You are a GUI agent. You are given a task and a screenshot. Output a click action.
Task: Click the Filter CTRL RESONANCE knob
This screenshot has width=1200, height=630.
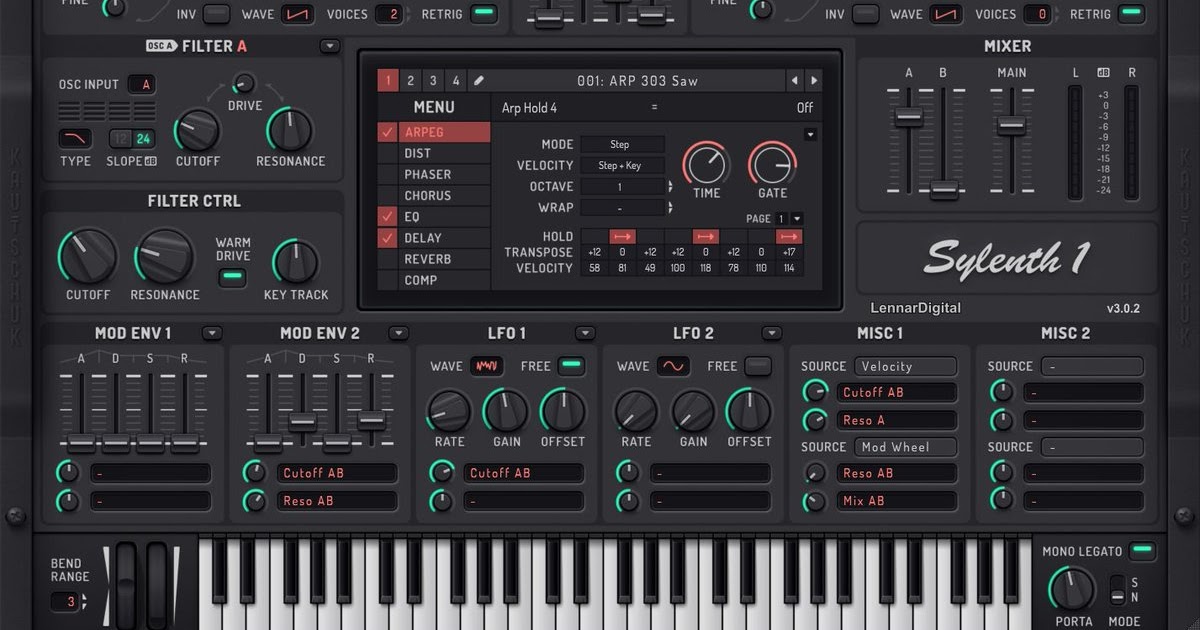click(x=164, y=257)
